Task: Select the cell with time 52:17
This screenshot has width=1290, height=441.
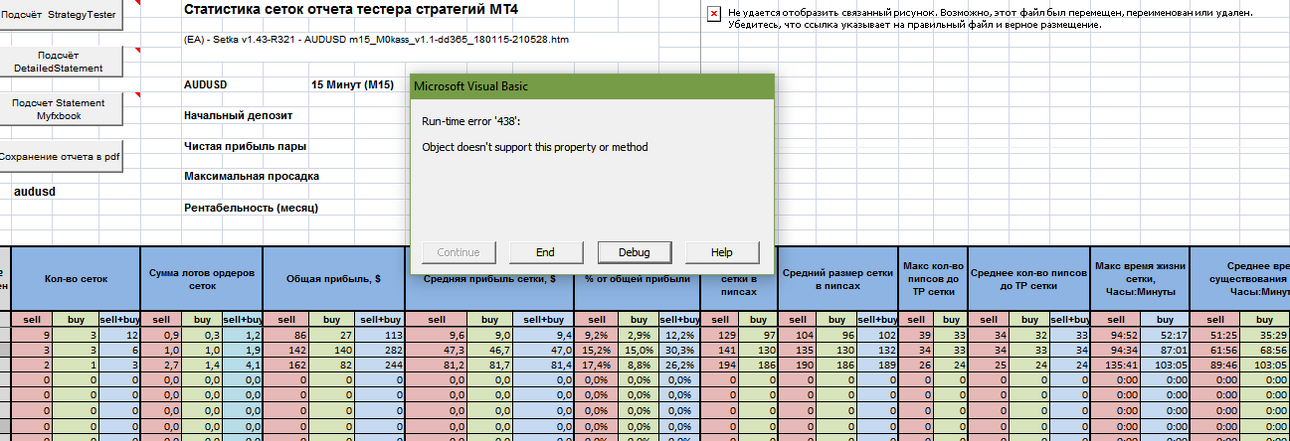Action: [1164, 334]
